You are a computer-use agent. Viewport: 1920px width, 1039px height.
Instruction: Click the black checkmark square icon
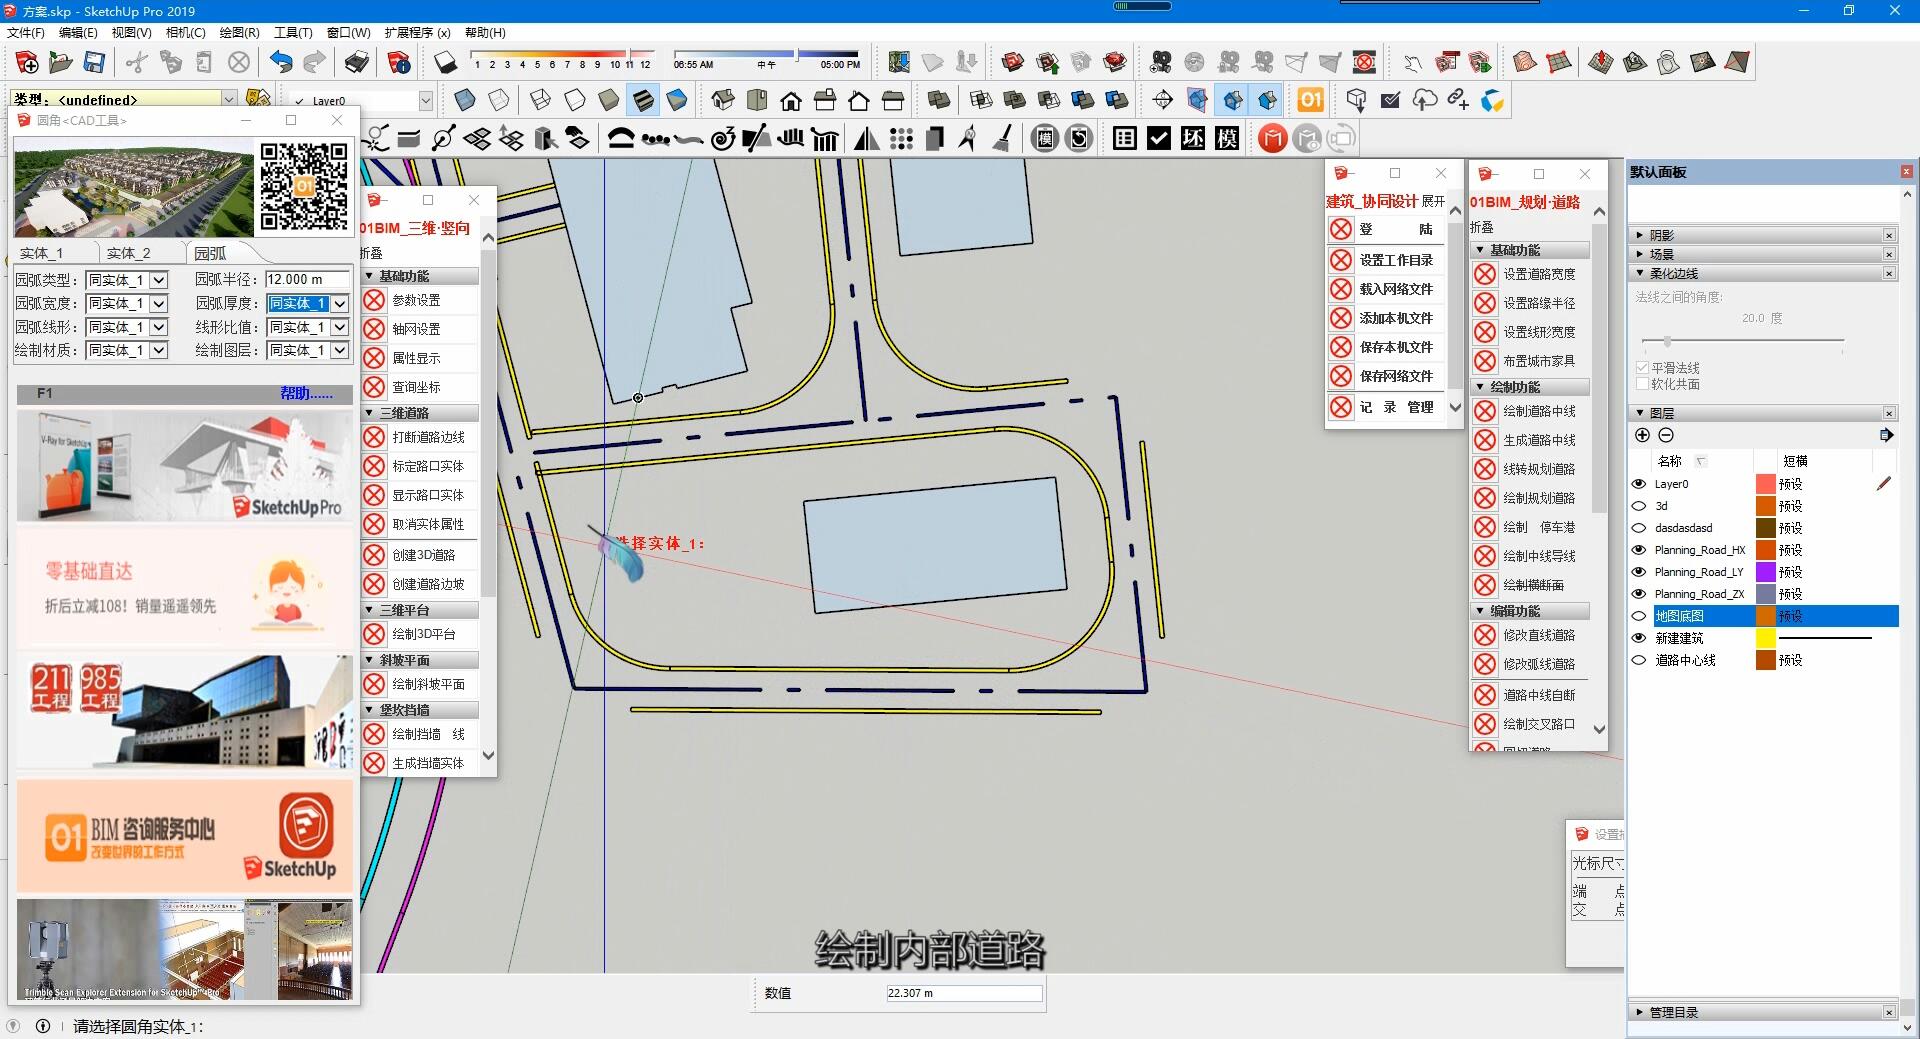pyautogui.click(x=1159, y=138)
